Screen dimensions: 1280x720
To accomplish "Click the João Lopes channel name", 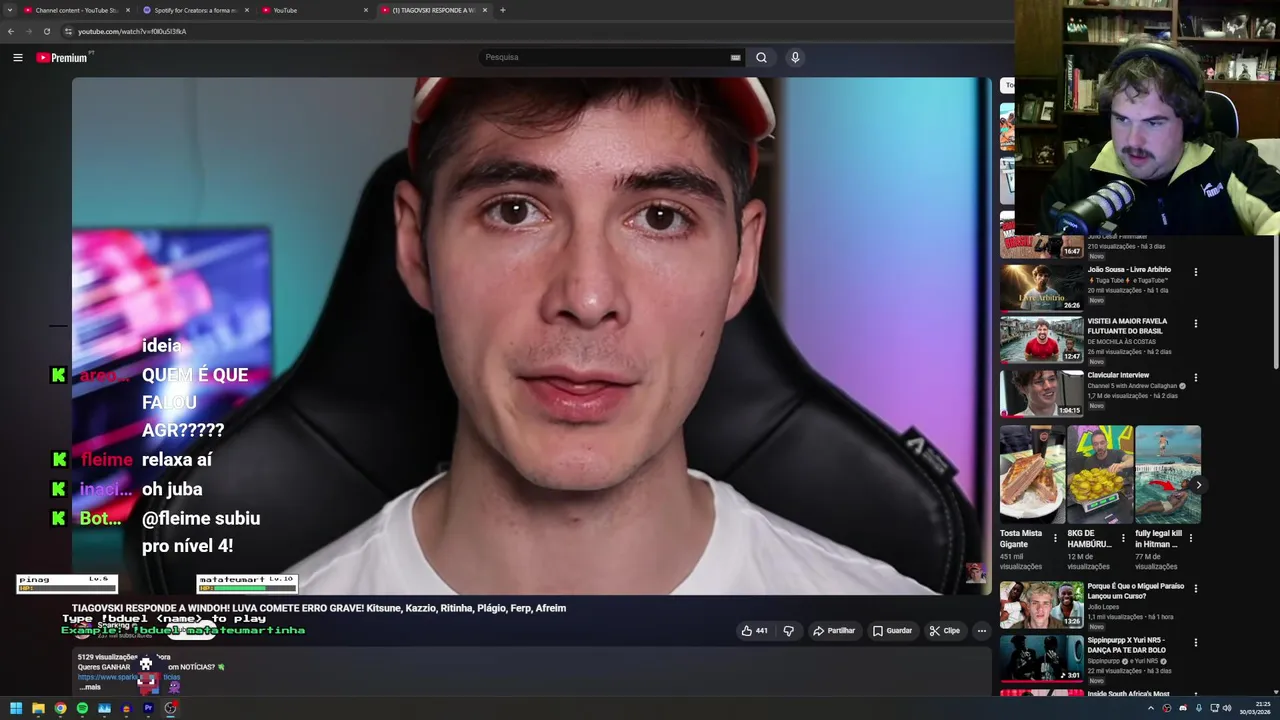I will pyautogui.click(x=1103, y=607).
